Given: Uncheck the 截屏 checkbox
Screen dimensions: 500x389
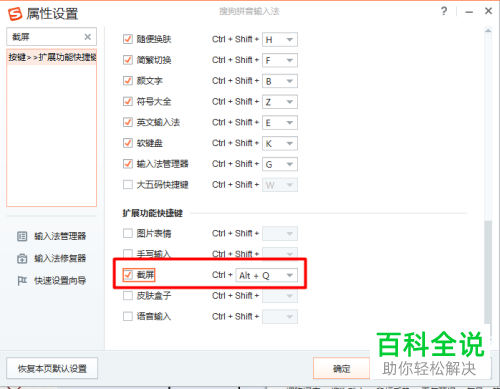Looking at the screenshot, I should (128, 275).
